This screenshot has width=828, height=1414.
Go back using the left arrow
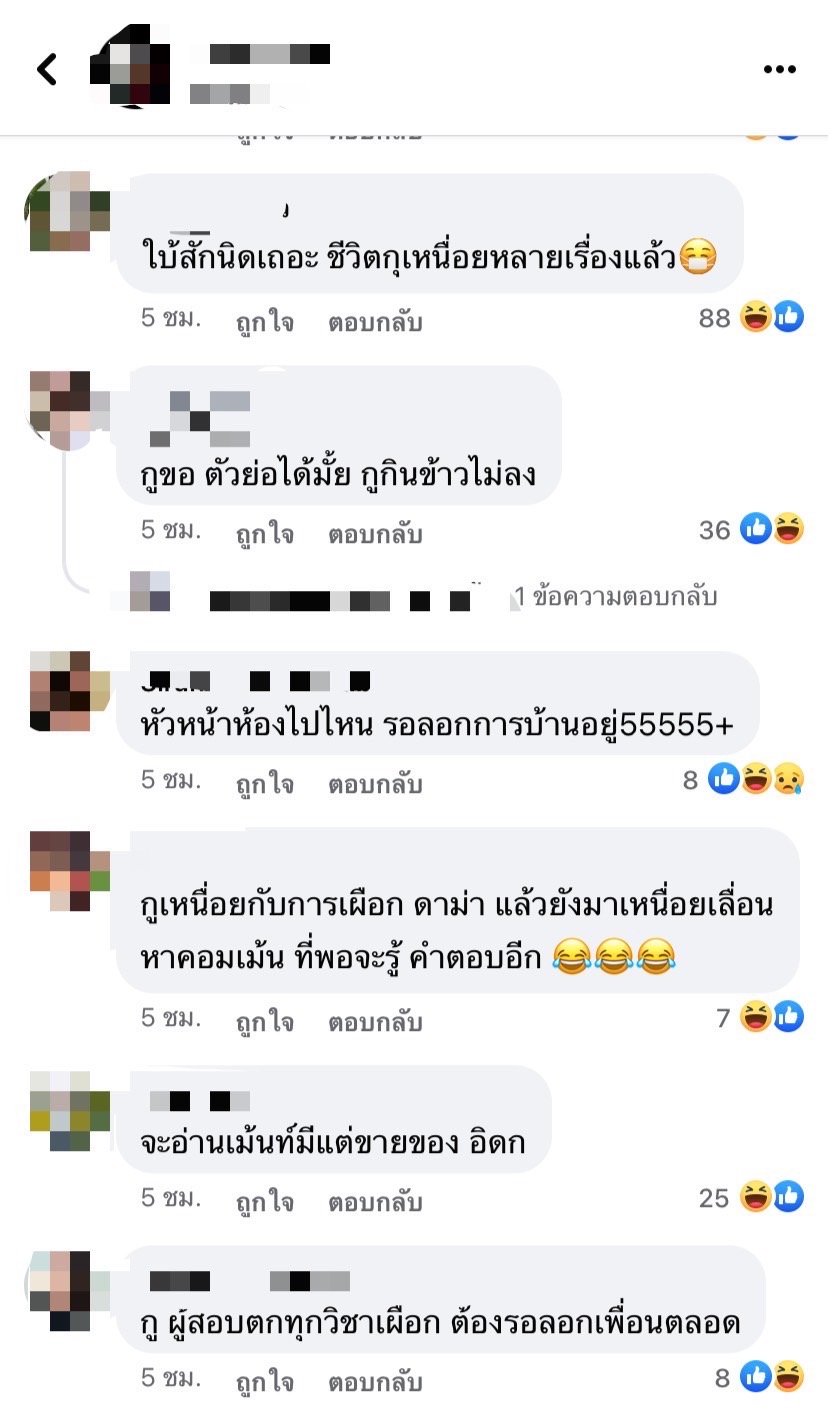pyautogui.click(x=46, y=69)
